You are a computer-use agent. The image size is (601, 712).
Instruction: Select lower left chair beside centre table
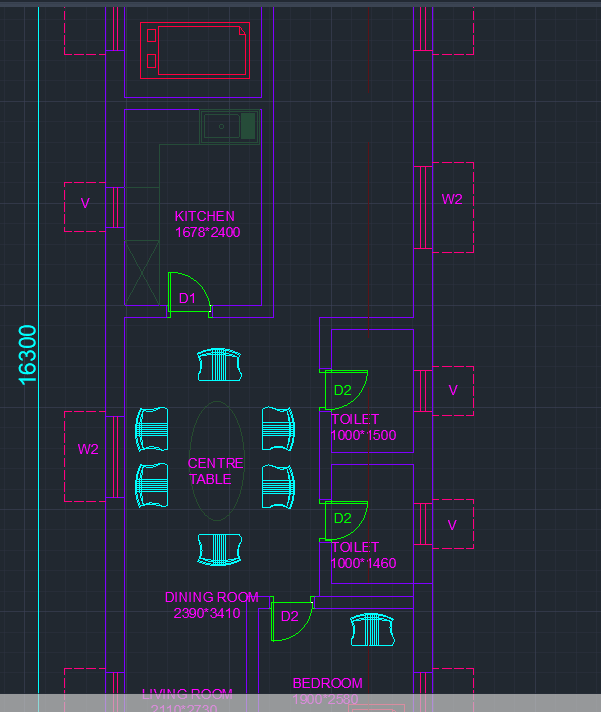point(152,485)
